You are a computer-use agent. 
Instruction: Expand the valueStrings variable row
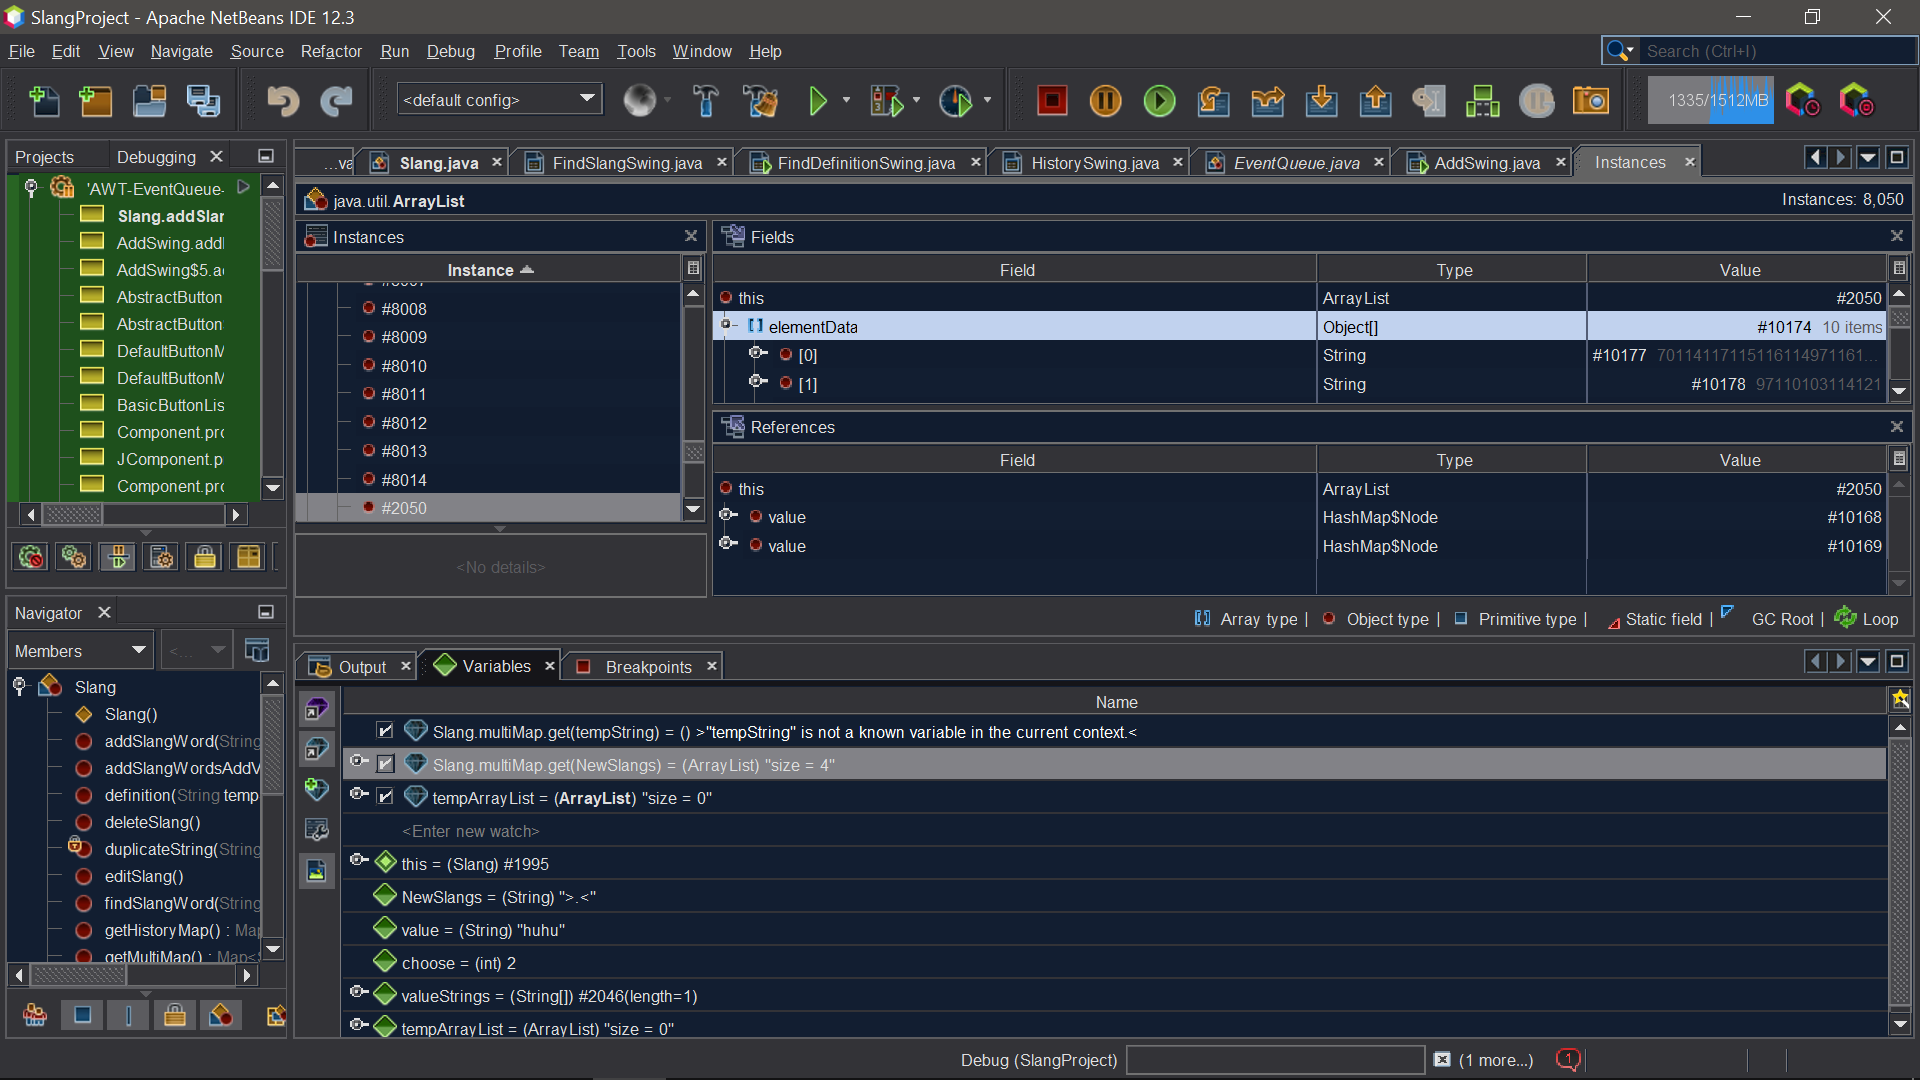tap(359, 993)
